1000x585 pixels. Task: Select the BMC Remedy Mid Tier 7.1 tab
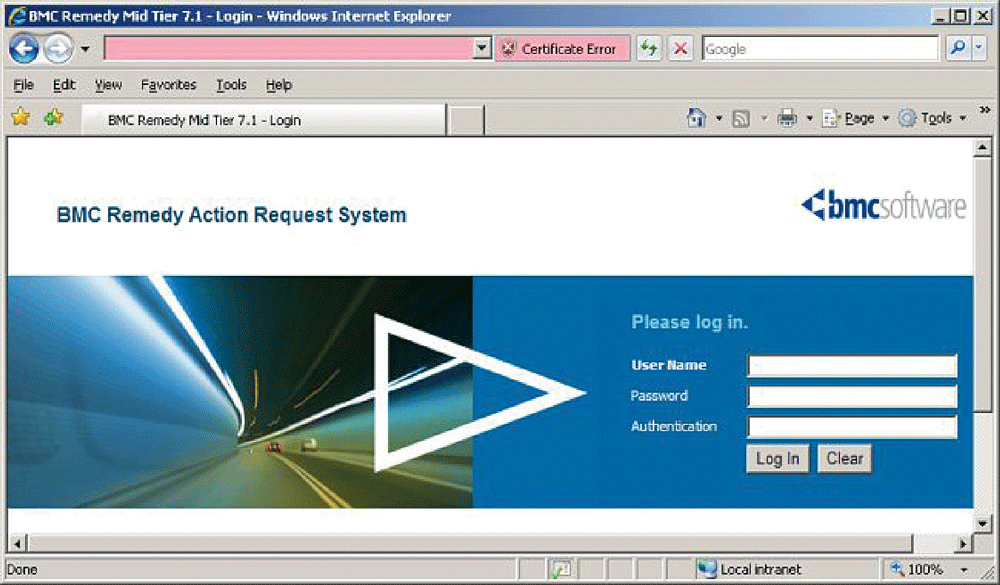coord(263,120)
